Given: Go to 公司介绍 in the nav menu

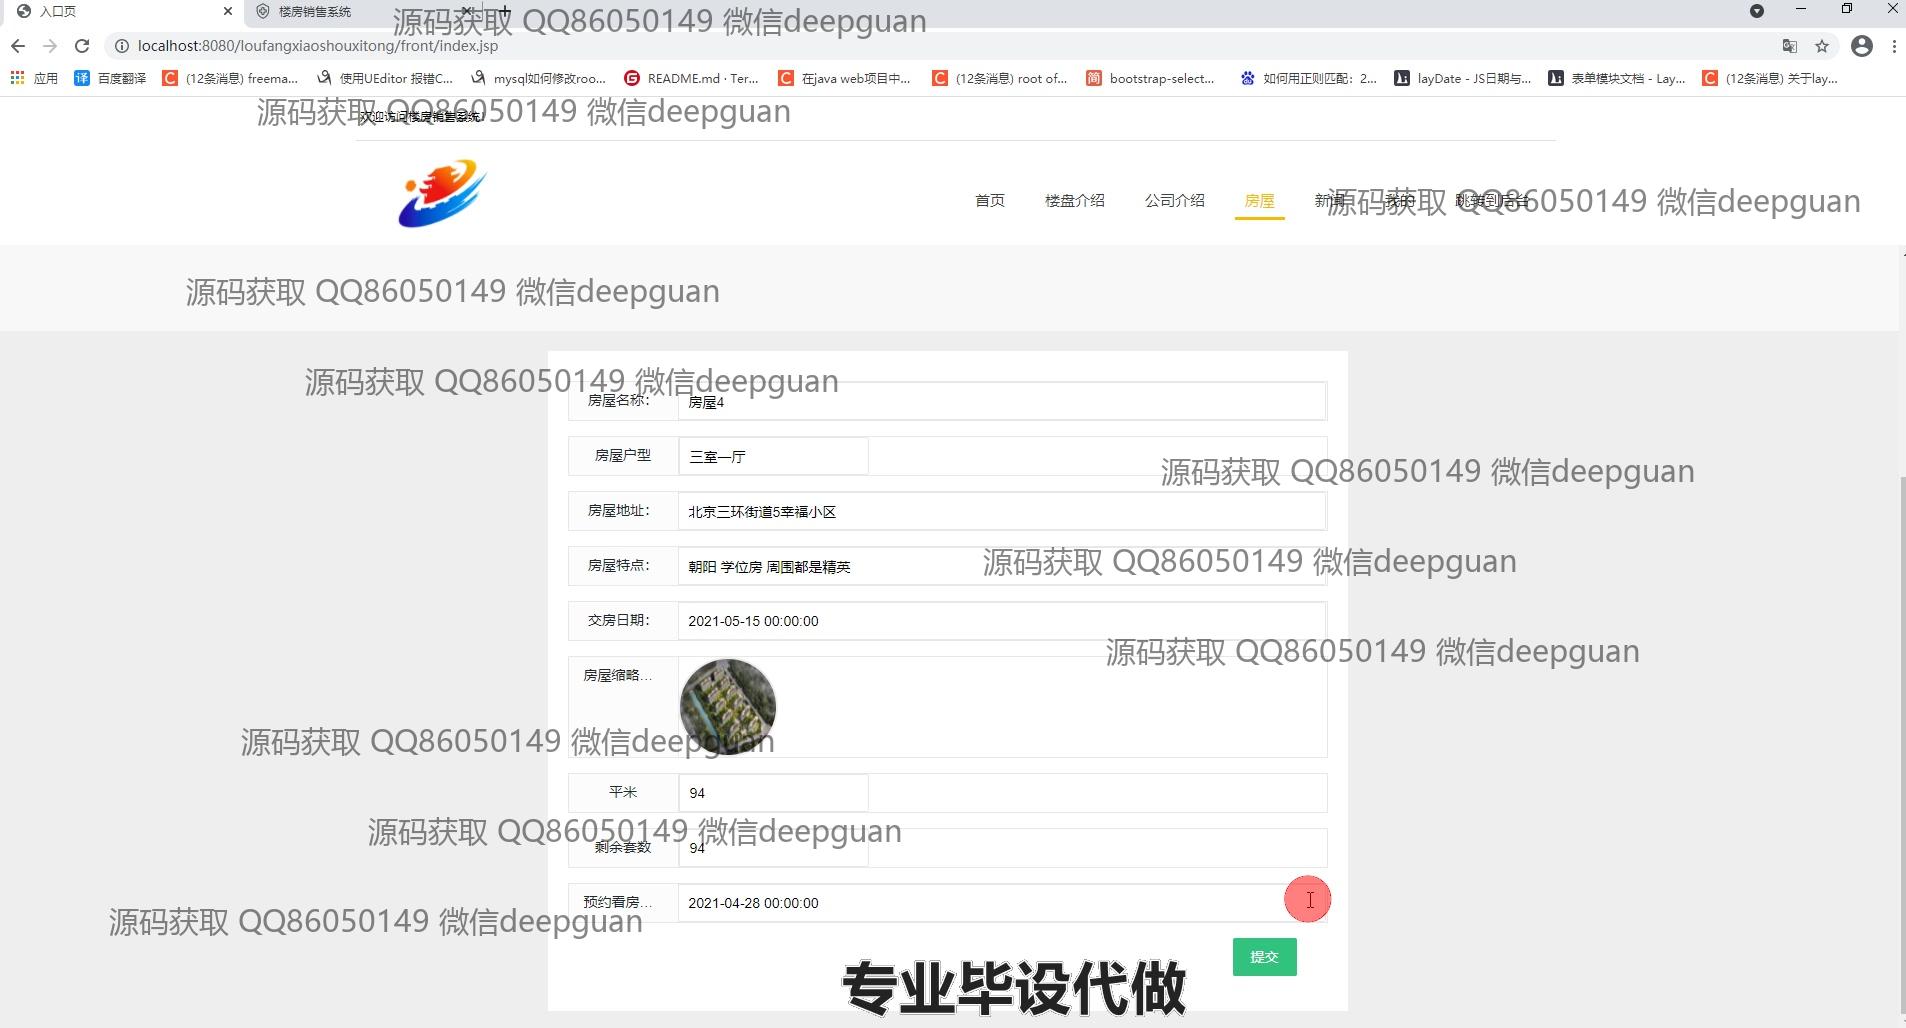Looking at the screenshot, I should point(1174,200).
